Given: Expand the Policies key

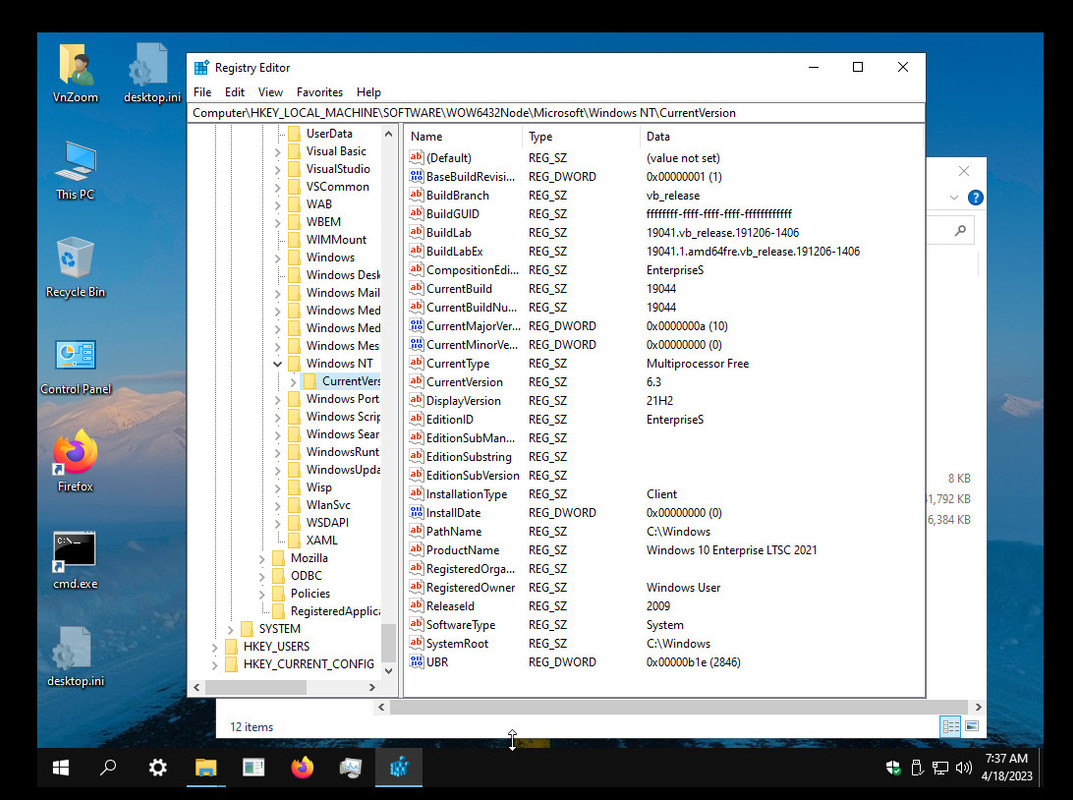Looking at the screenshot, I should pos(261,594).
